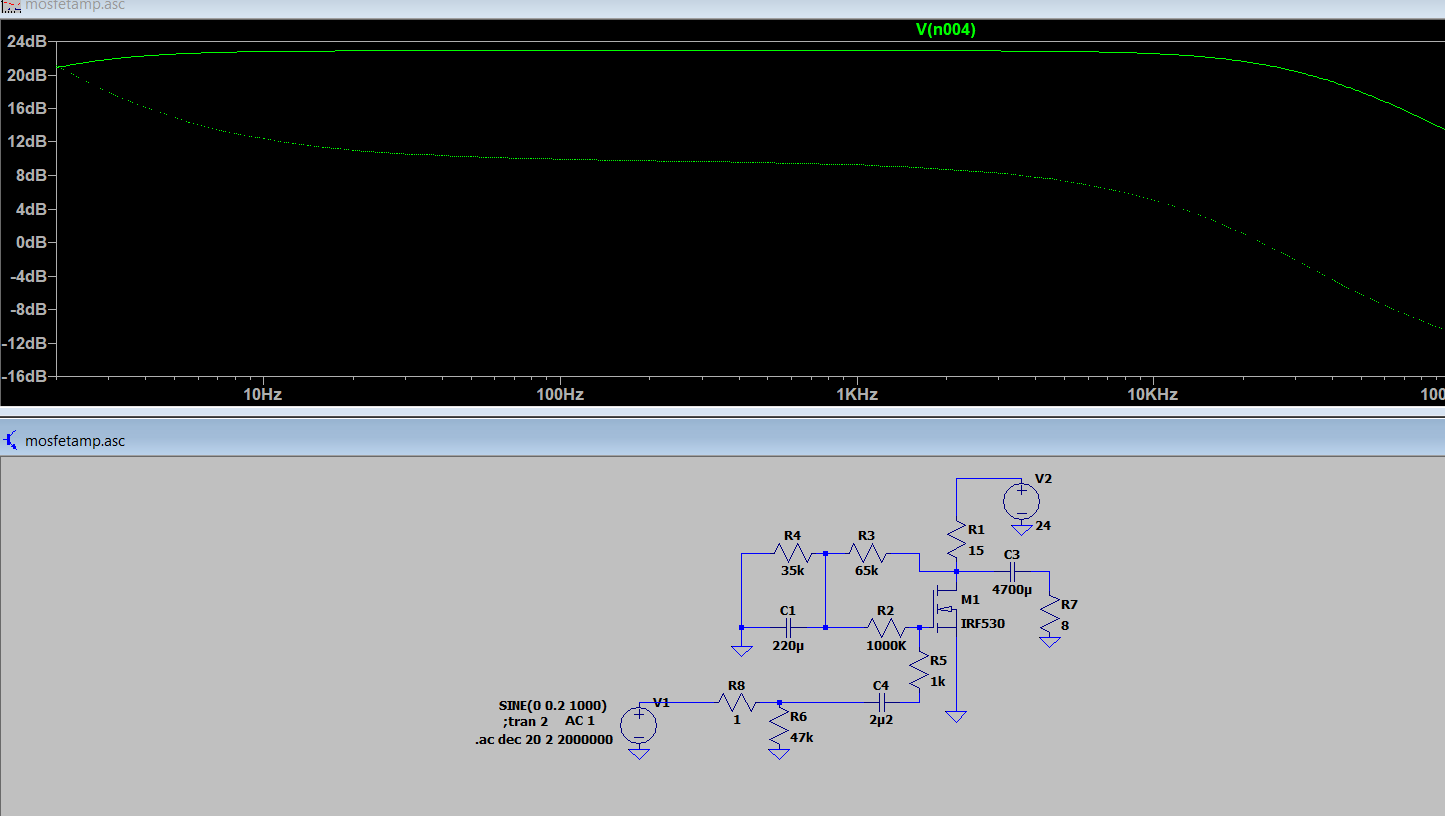Click the C3 reference label
Viewport: 1445px width, 816px height.
point(1012,554)
